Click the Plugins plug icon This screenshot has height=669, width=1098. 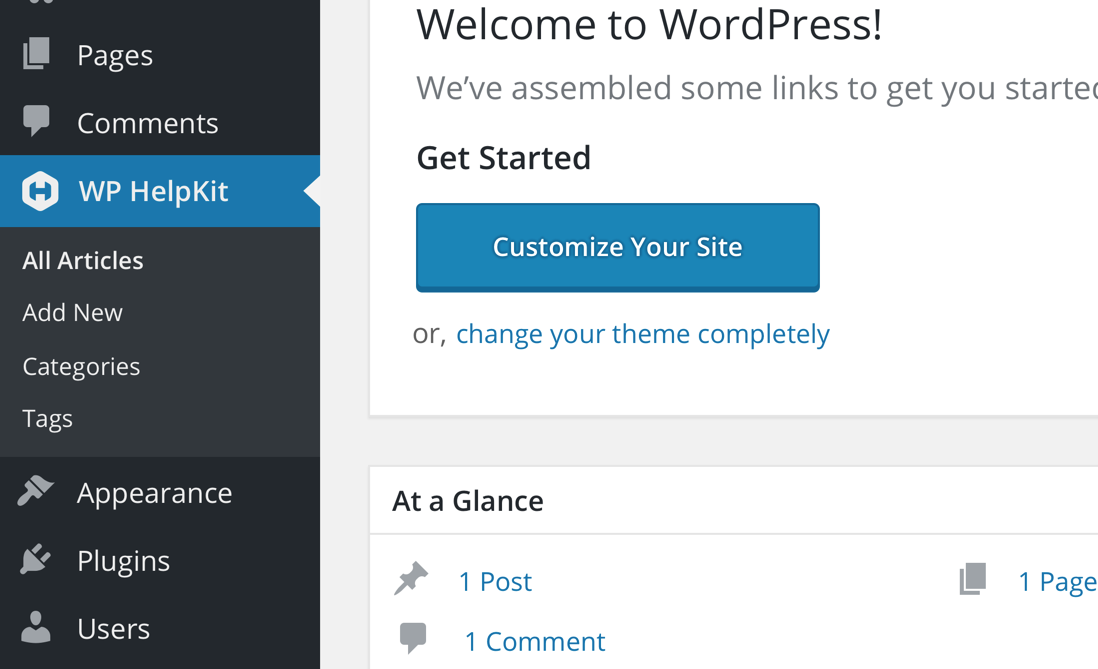pos(36,559)
